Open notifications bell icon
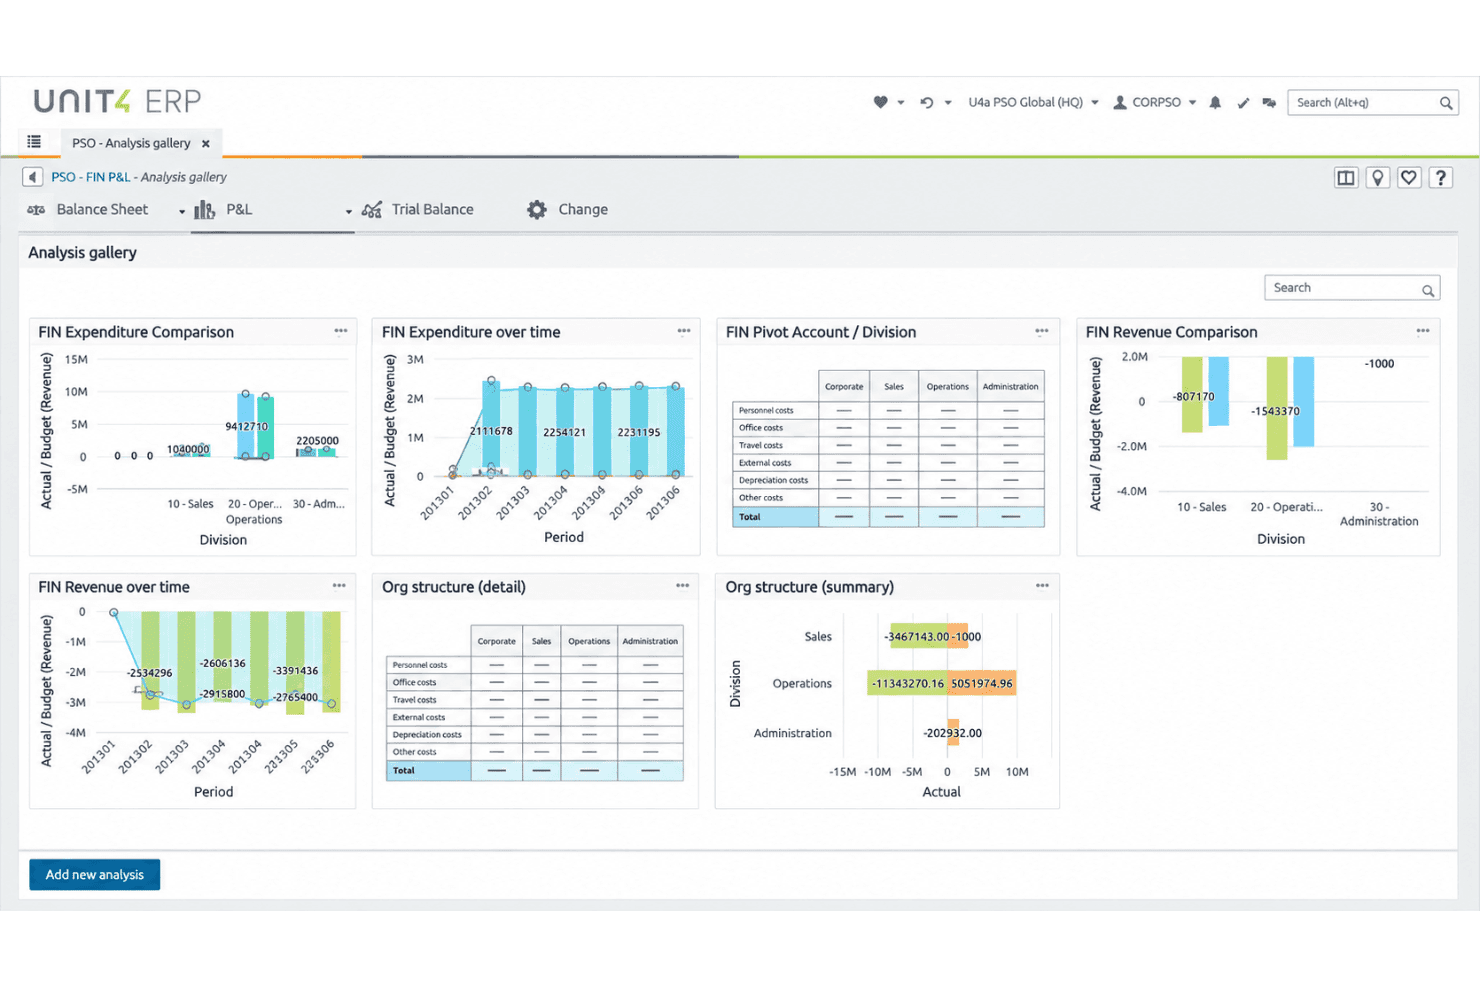The height and width of the screenshot is (987, 1480). click(1215, 102)
